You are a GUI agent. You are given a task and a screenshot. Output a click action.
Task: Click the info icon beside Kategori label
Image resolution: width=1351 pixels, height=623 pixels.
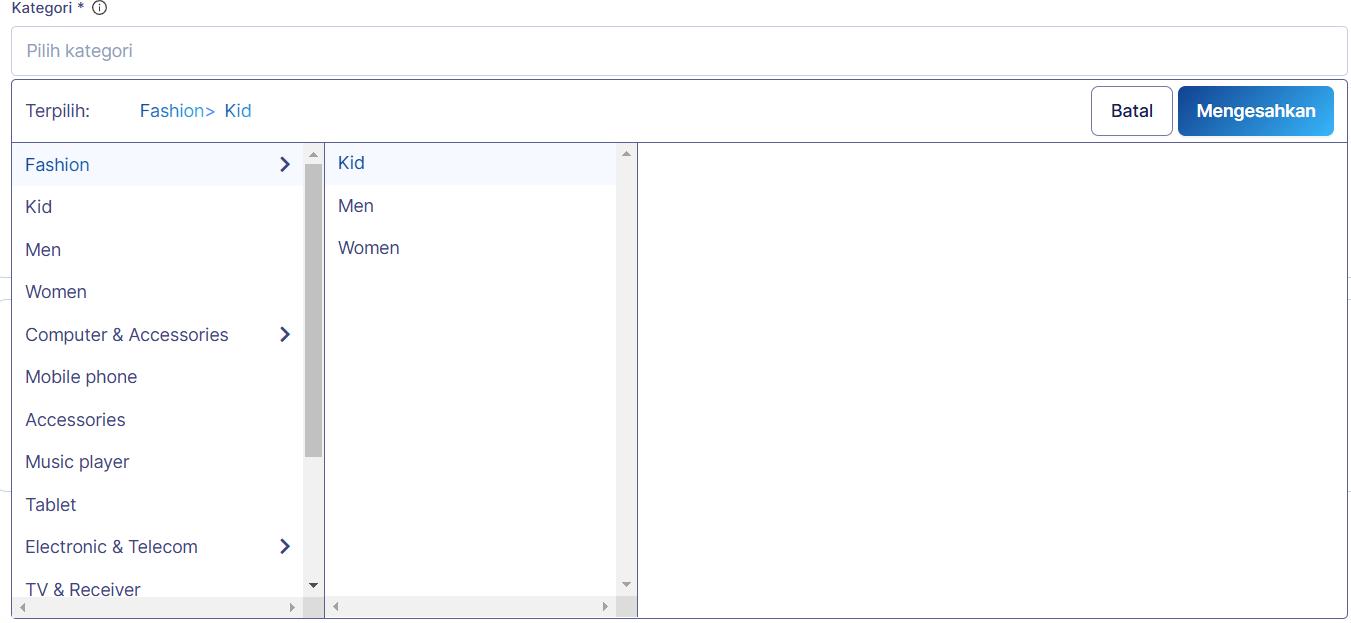point(99,8)
